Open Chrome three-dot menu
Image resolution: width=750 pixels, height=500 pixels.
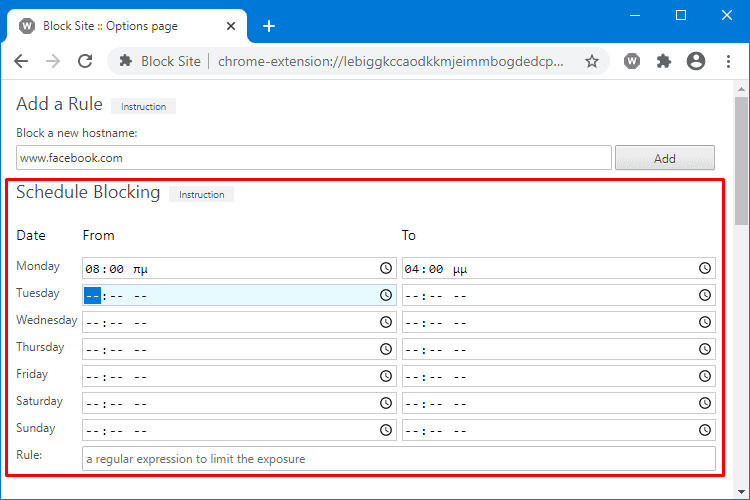728,61
